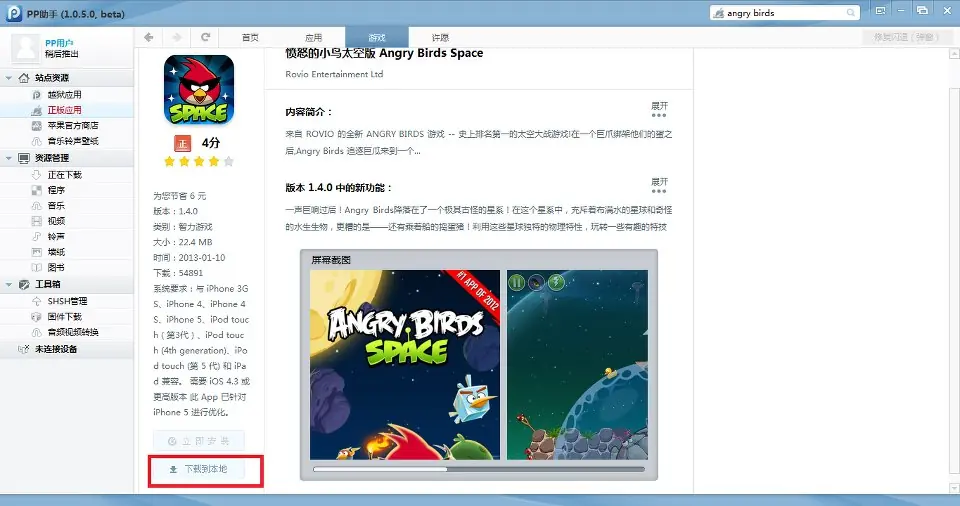This screenshot has height=506, width=960.
Task: Collapse the 工具箱 section
Action: pos(9,284)
